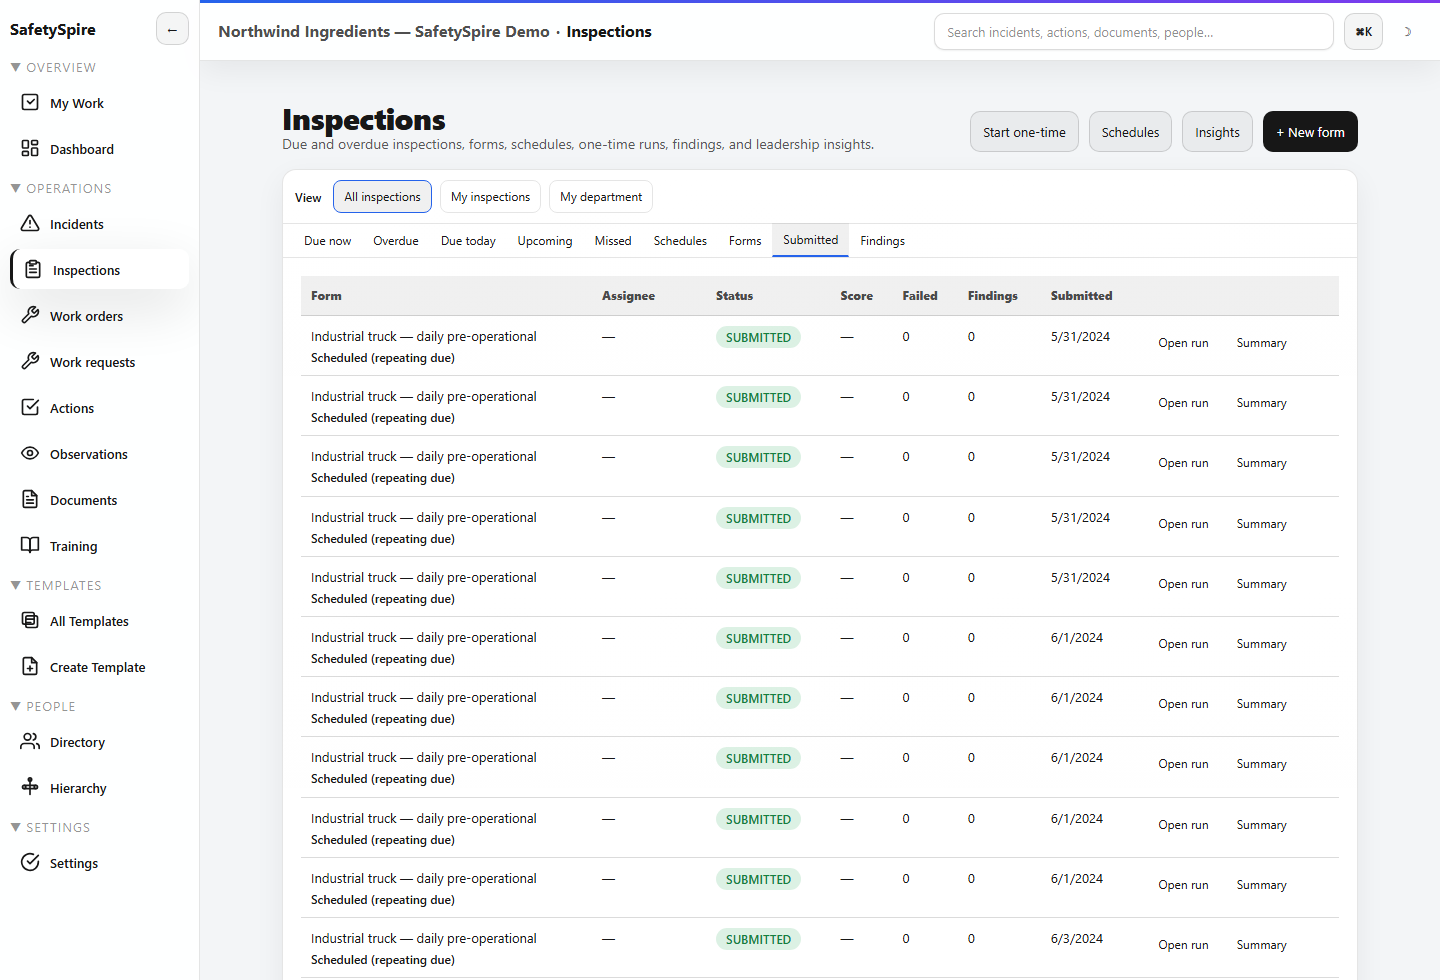Click the Directory people icon
The height and width of the screenshot is (980, 1440).
[x=30, y=741]
